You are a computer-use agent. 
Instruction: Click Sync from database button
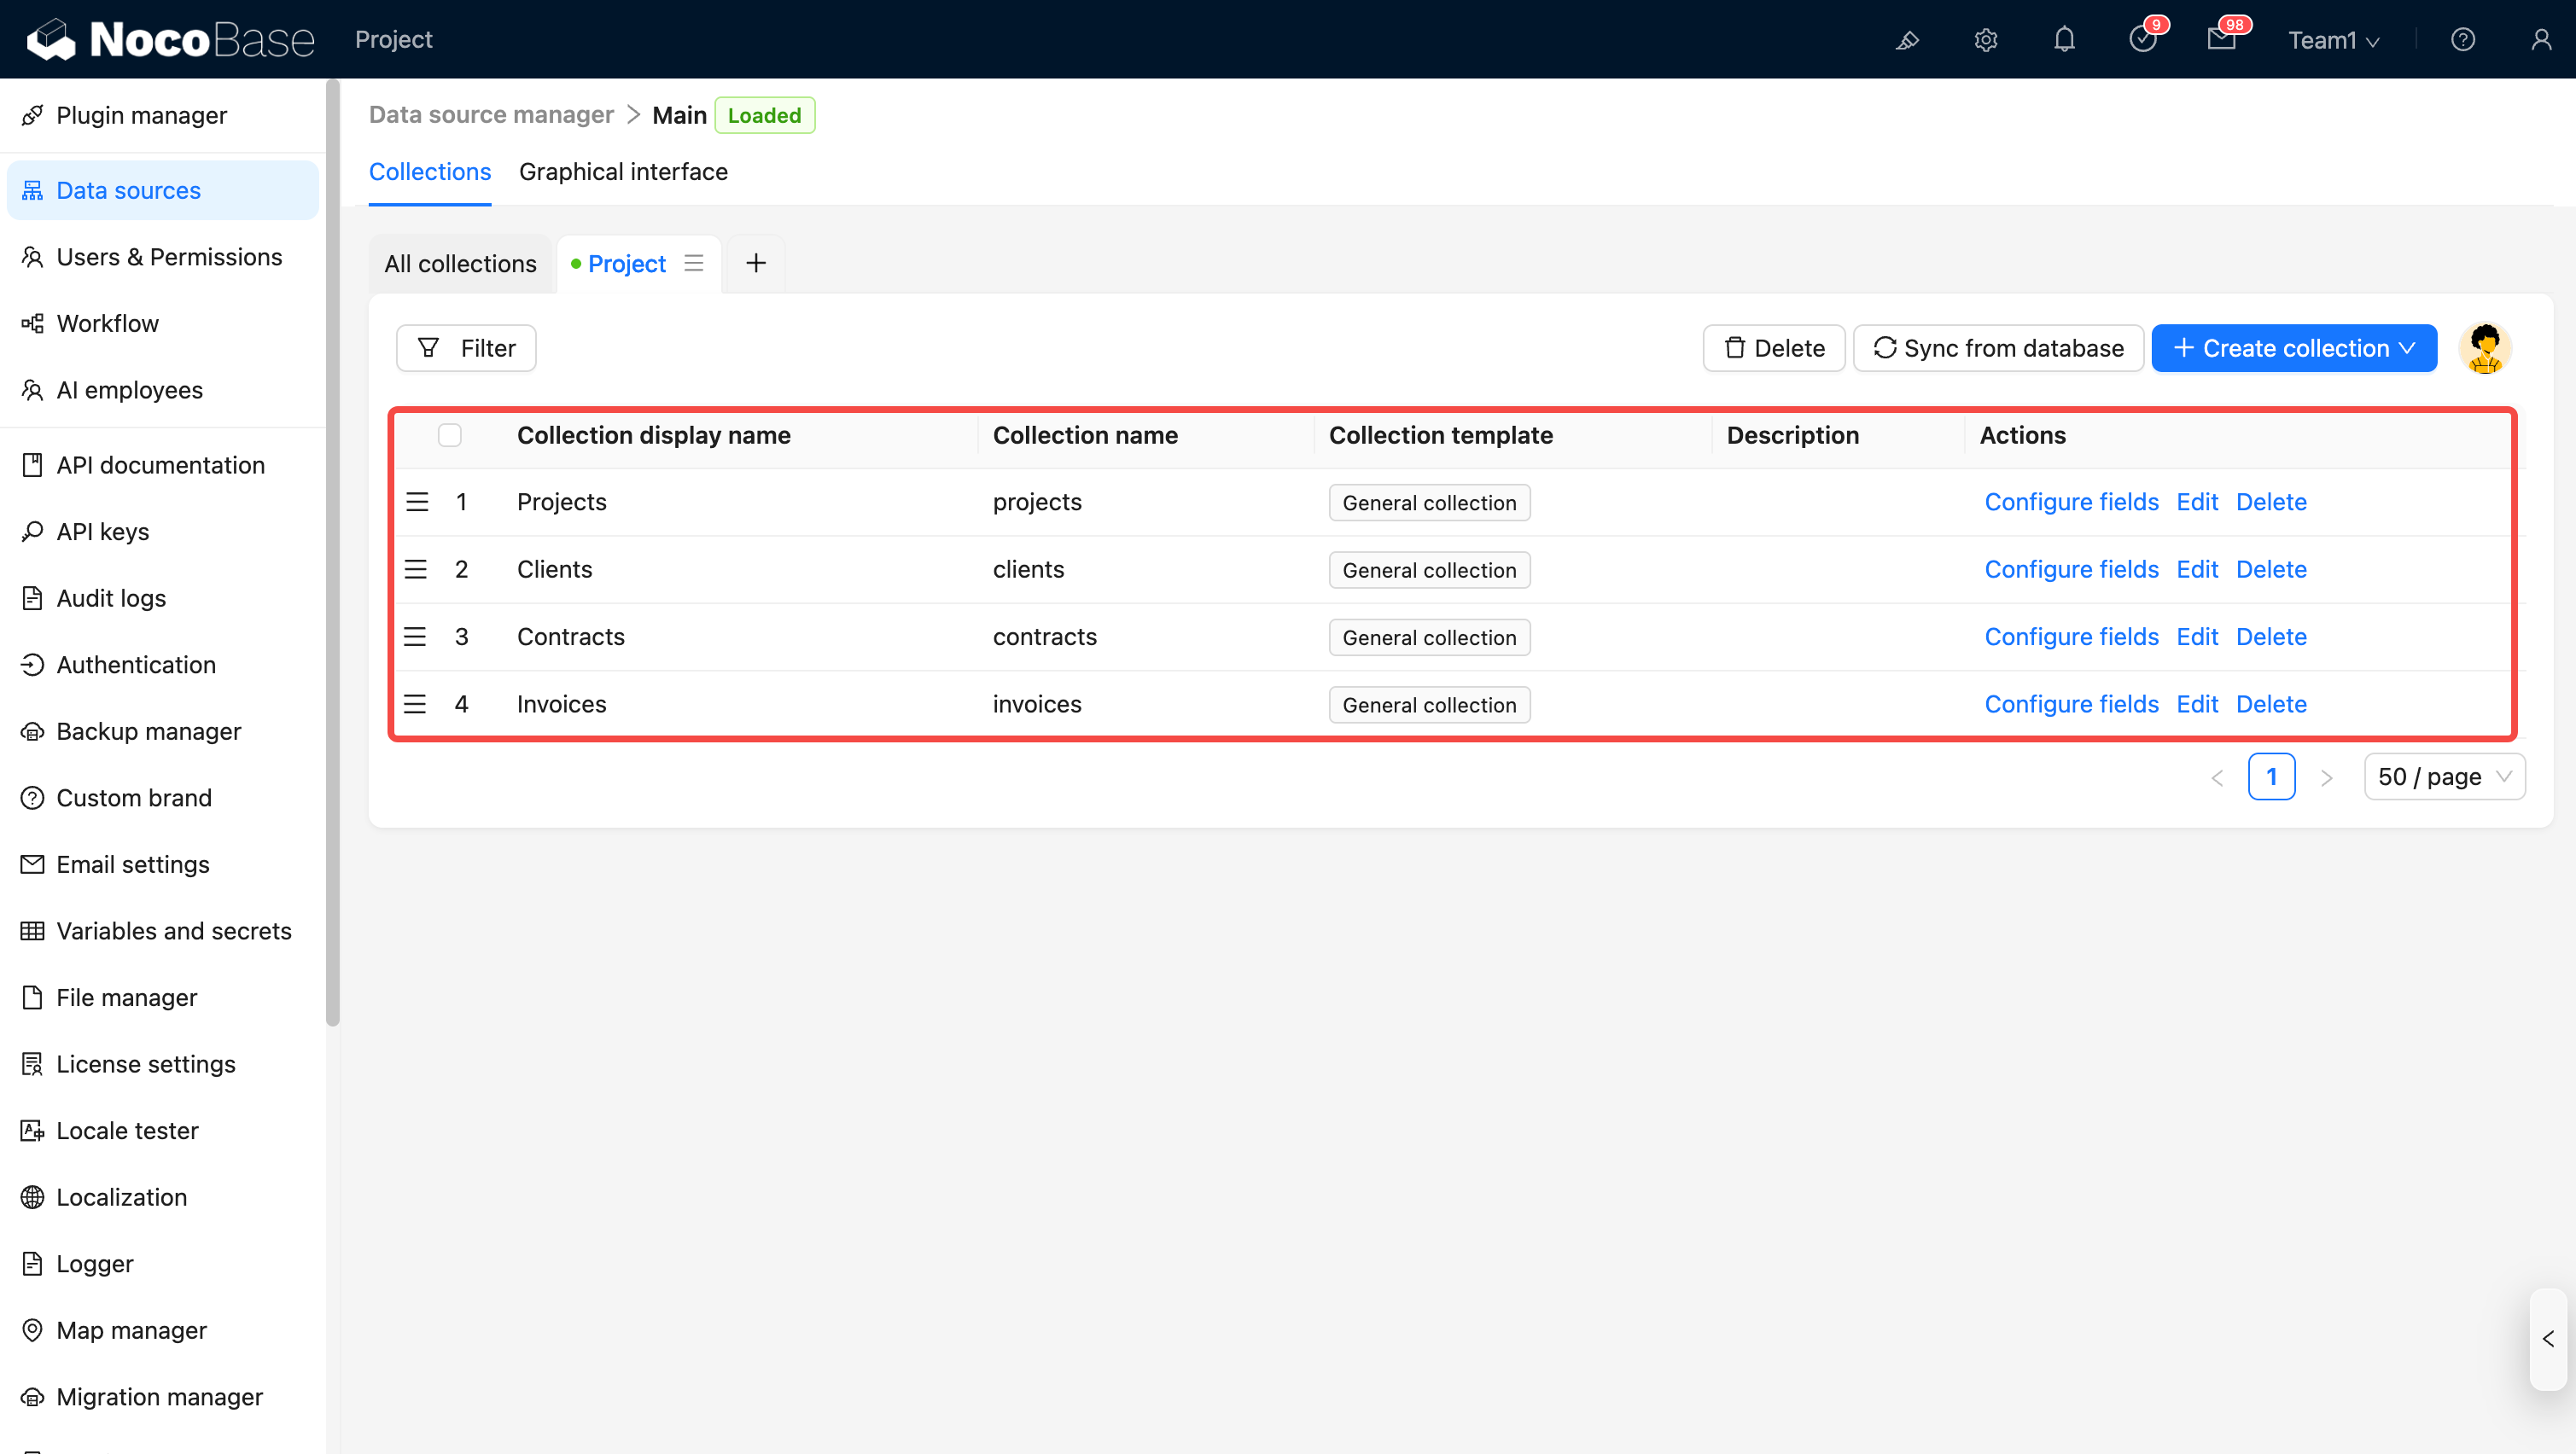[x=1998, y=348]
